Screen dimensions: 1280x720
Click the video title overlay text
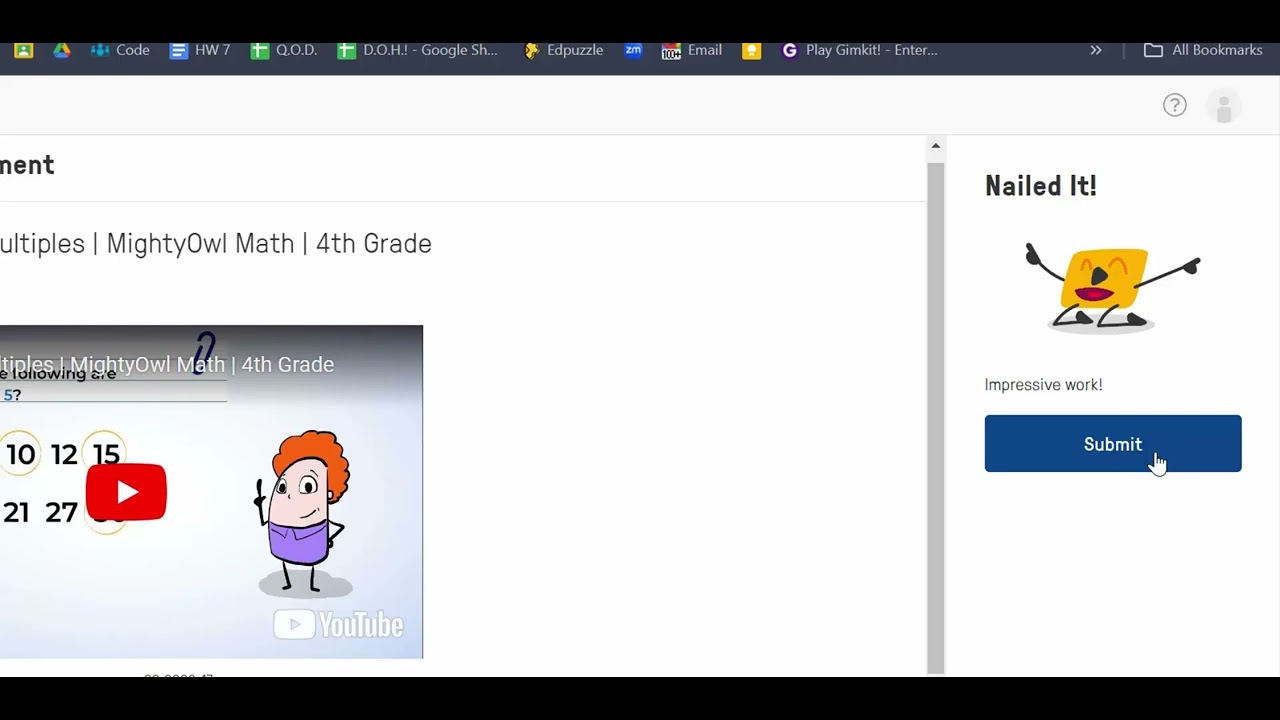click(167, 364)
